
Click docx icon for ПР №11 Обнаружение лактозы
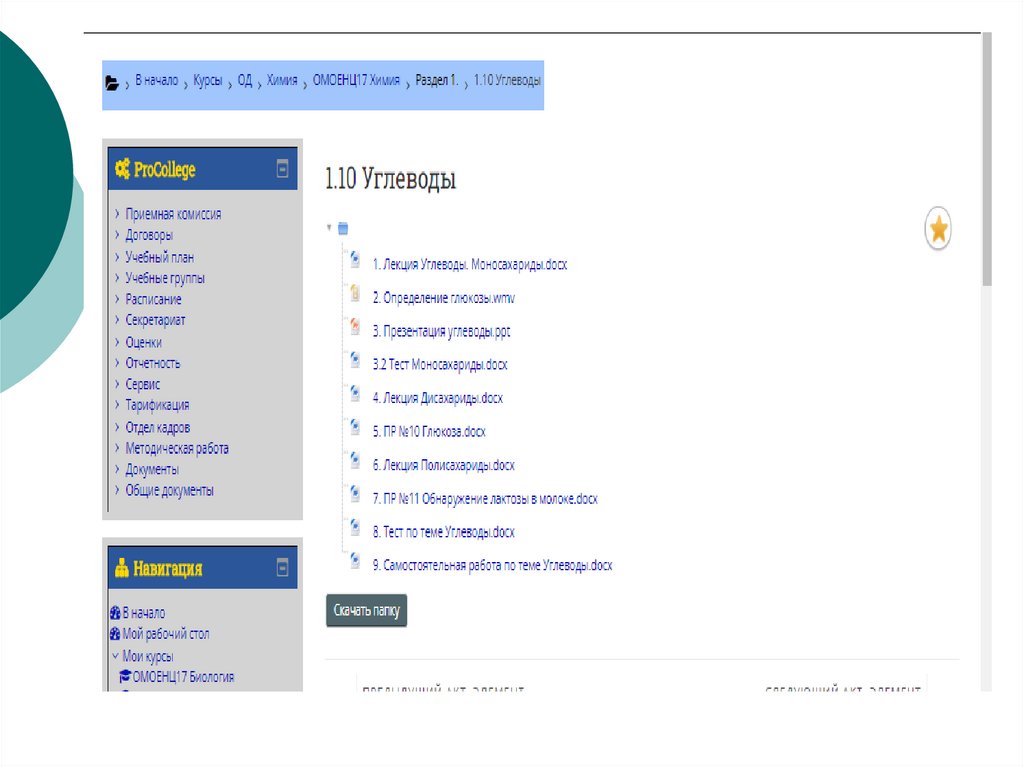355,493
